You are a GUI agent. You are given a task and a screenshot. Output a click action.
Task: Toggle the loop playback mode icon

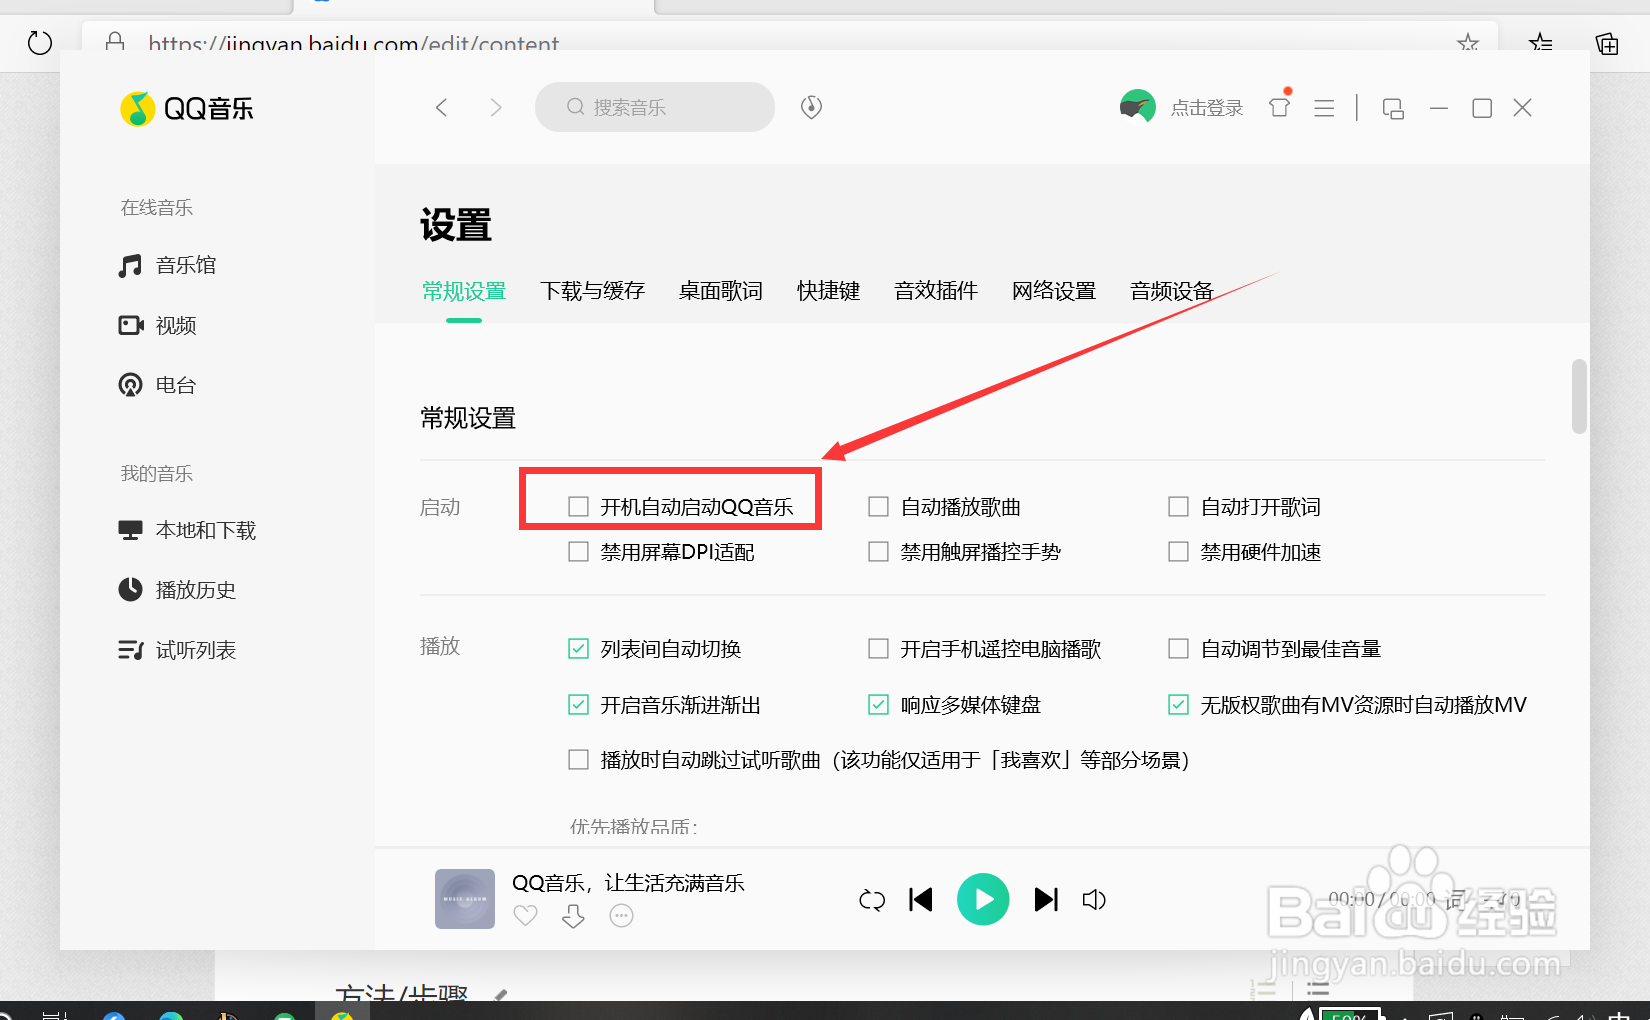pyautogui.click(x=872, y=900)
